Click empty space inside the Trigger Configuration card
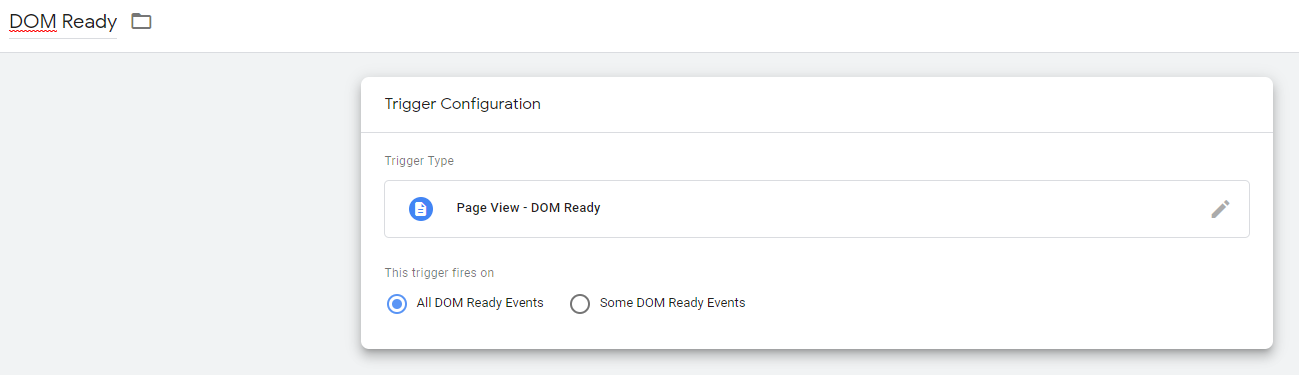This screenshot has width=1299, height=375. pos(1000,300)
